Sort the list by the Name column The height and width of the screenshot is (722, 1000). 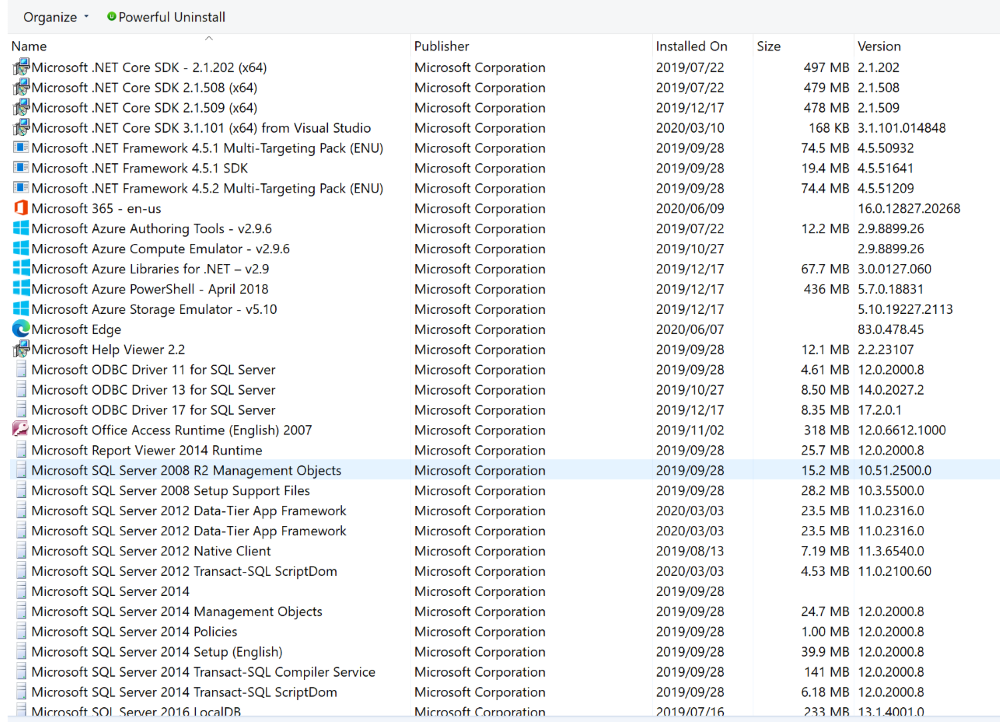coord(30,46)
